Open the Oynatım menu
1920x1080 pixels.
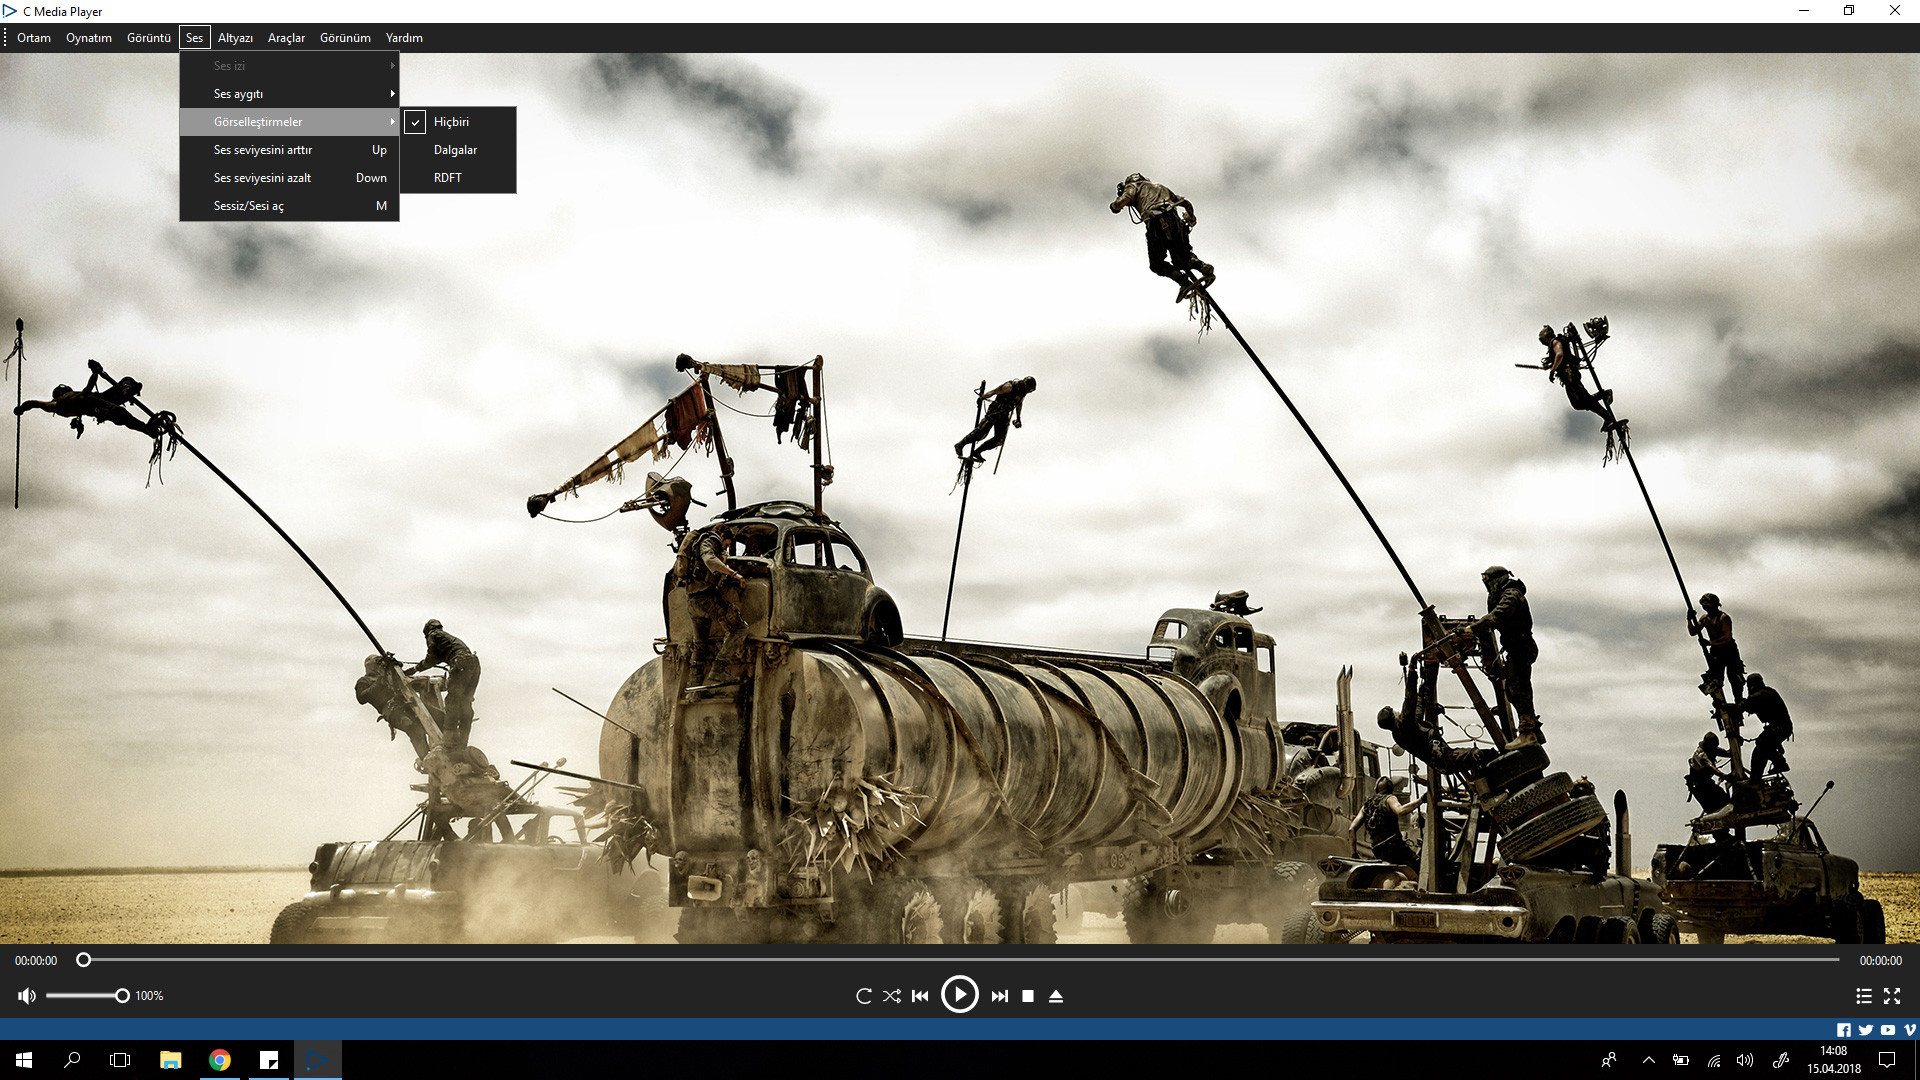[89, 38]
